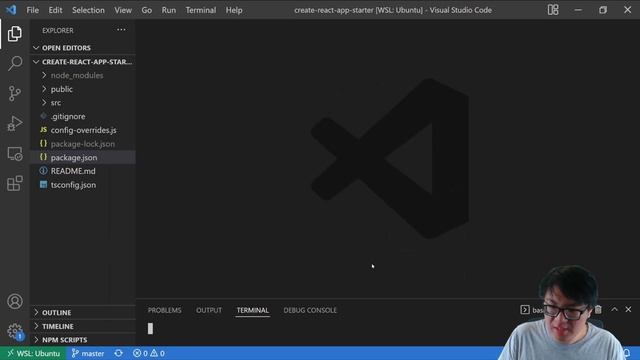Image resolution: width=640 pixels, height=360 pixels.
Task: Select the TERMINAL tab
Action: click(253, 310)
